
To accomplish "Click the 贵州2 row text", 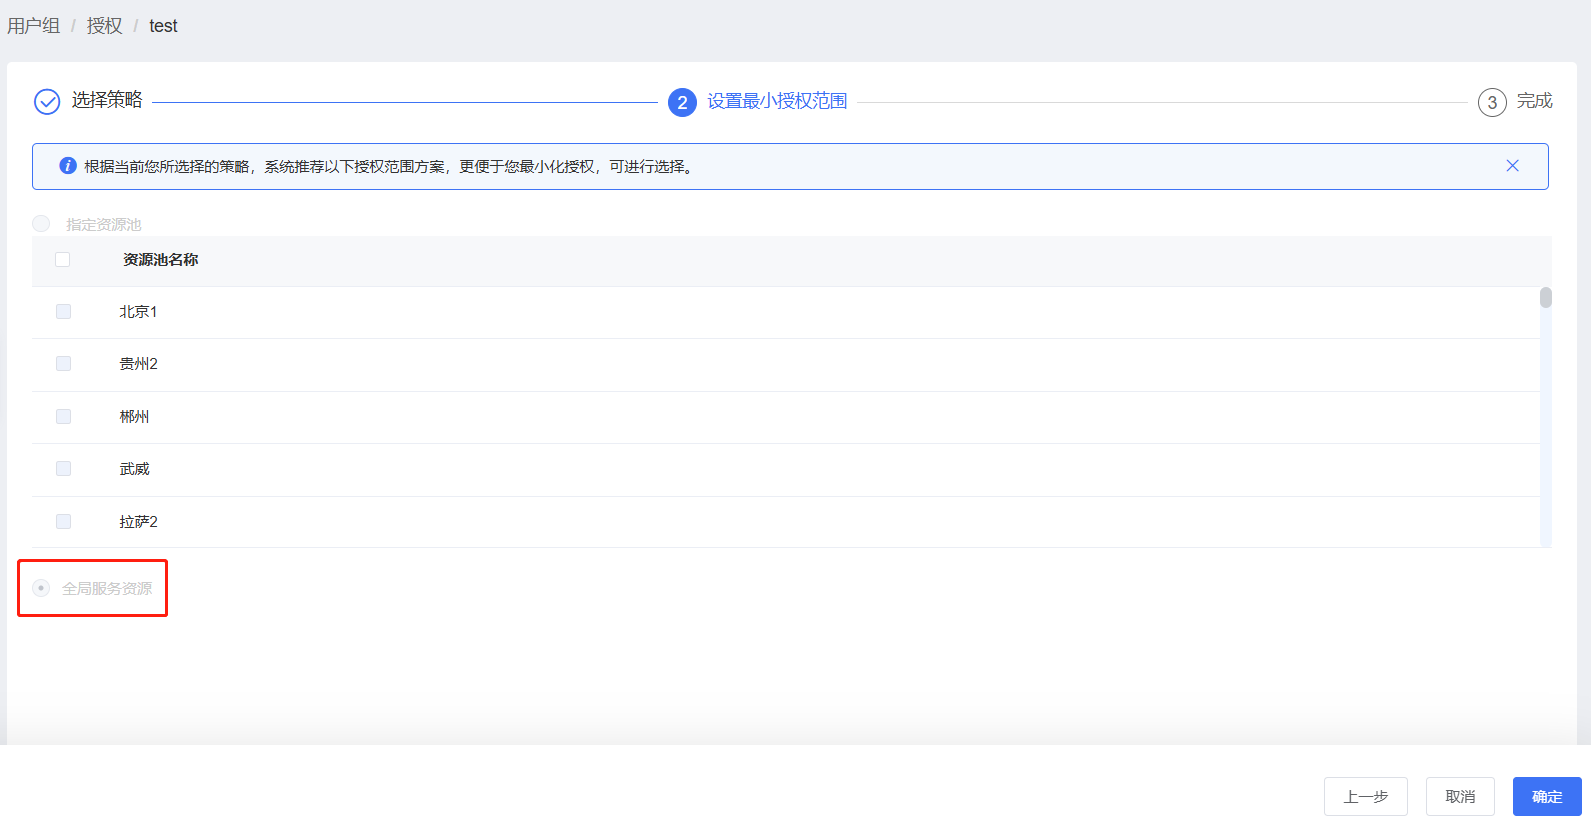I will point(138,364).
